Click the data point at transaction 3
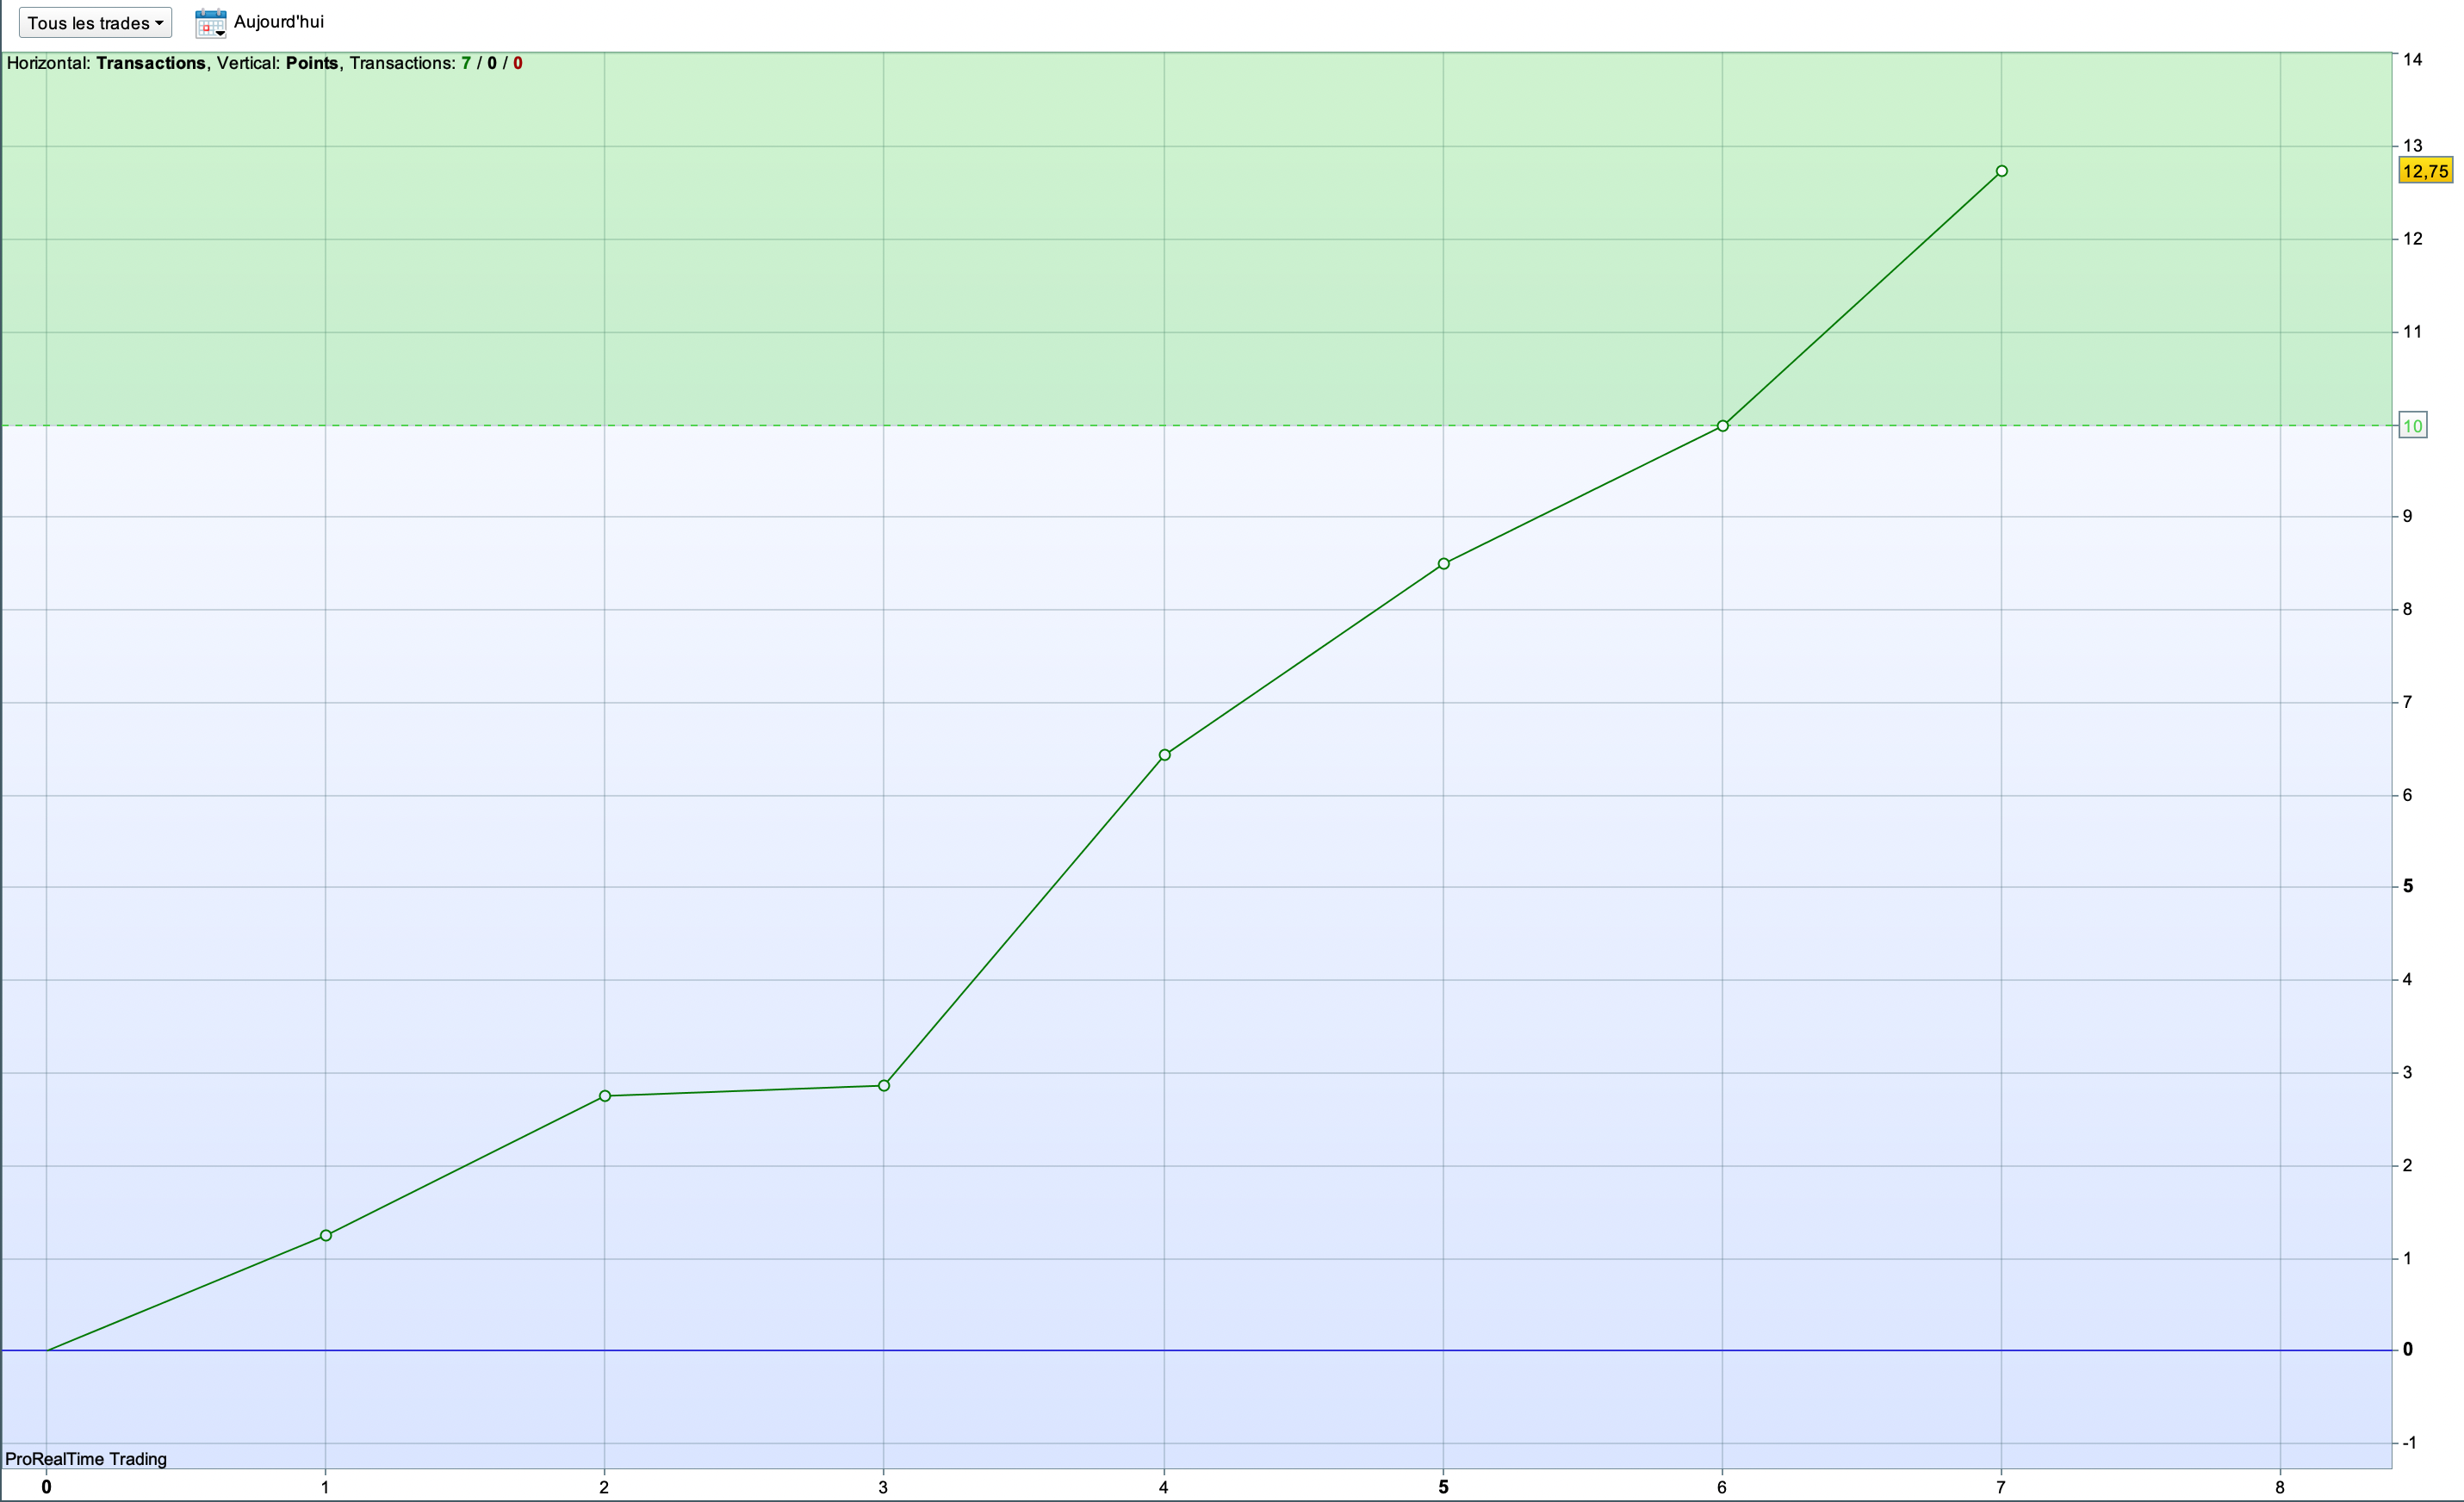Image resolution: width=2464 pixels, height=1502 pixels. (x=884, y=1086)
